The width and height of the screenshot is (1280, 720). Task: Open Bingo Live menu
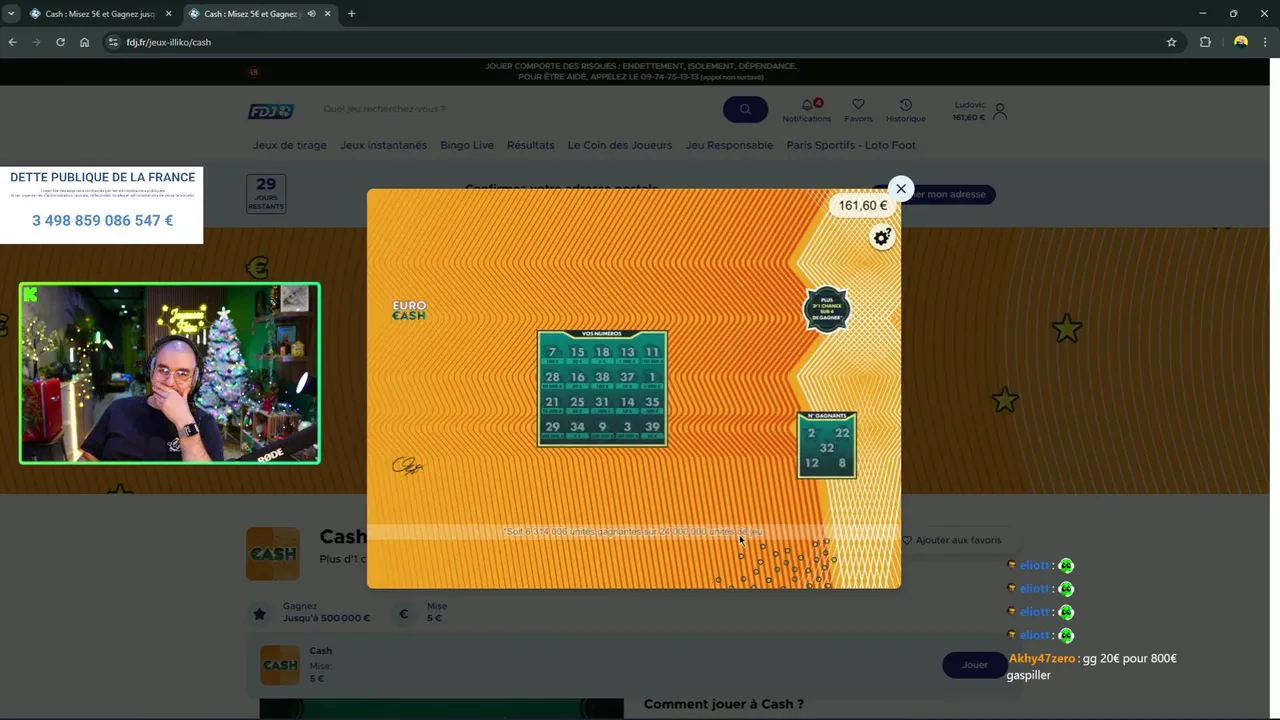point(467,145)
